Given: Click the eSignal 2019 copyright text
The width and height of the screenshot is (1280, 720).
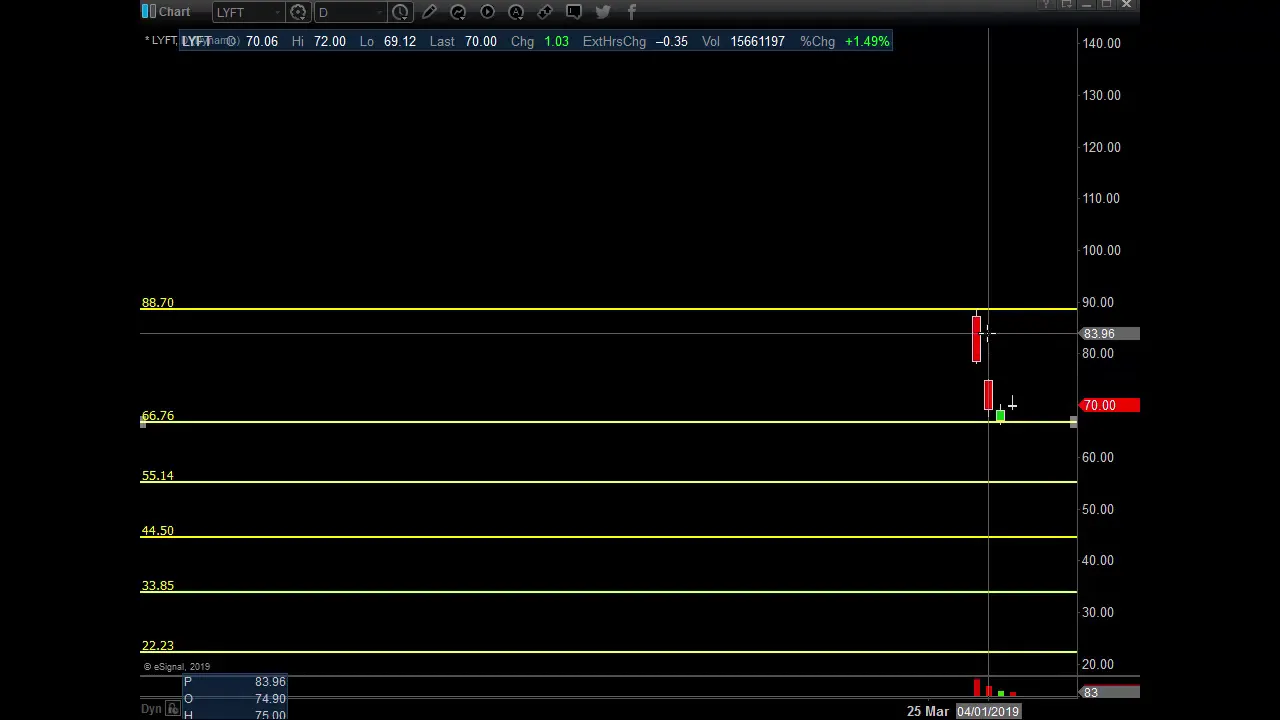Looking at the screenshot, I should click(177, 667).
